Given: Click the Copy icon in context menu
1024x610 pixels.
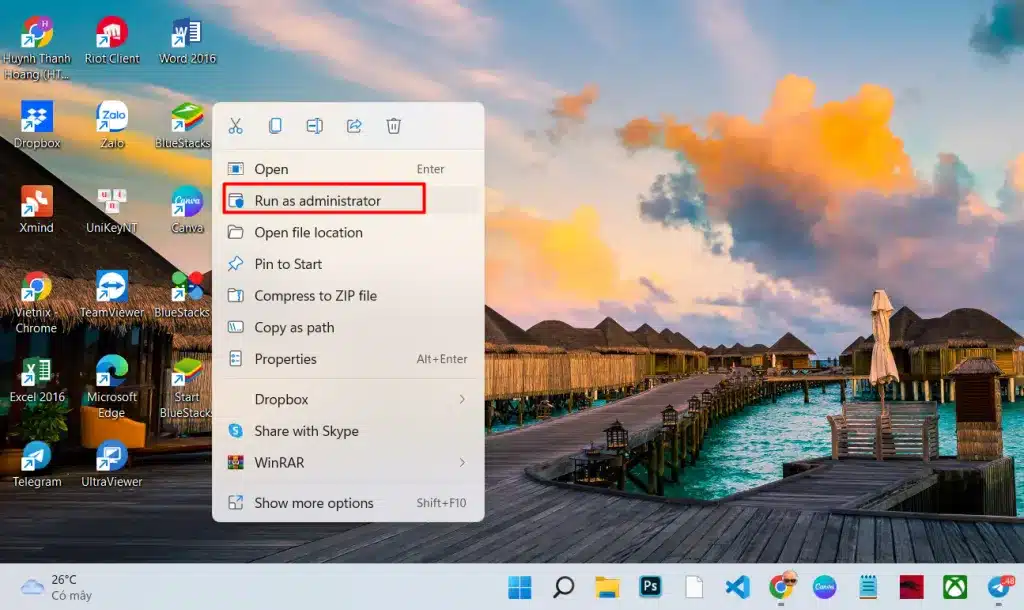Looking at the screenshot, I should click(x=275, y=126).
